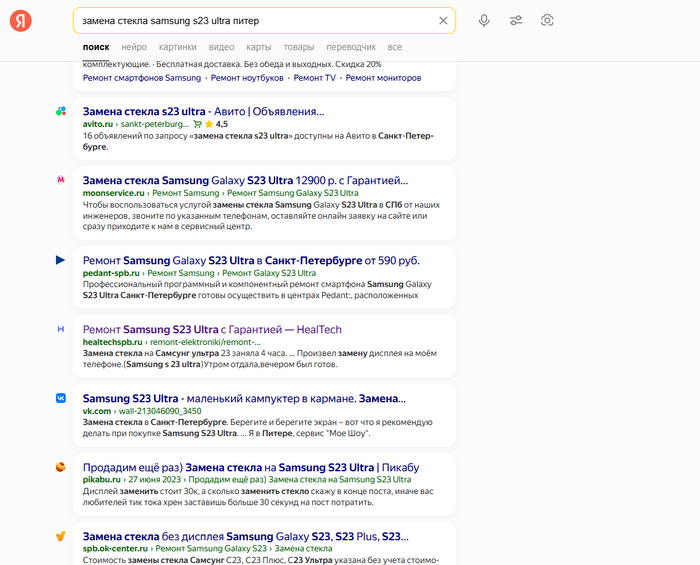Open the все tab menu
700x565 pixels.
[x=395, y=47]
